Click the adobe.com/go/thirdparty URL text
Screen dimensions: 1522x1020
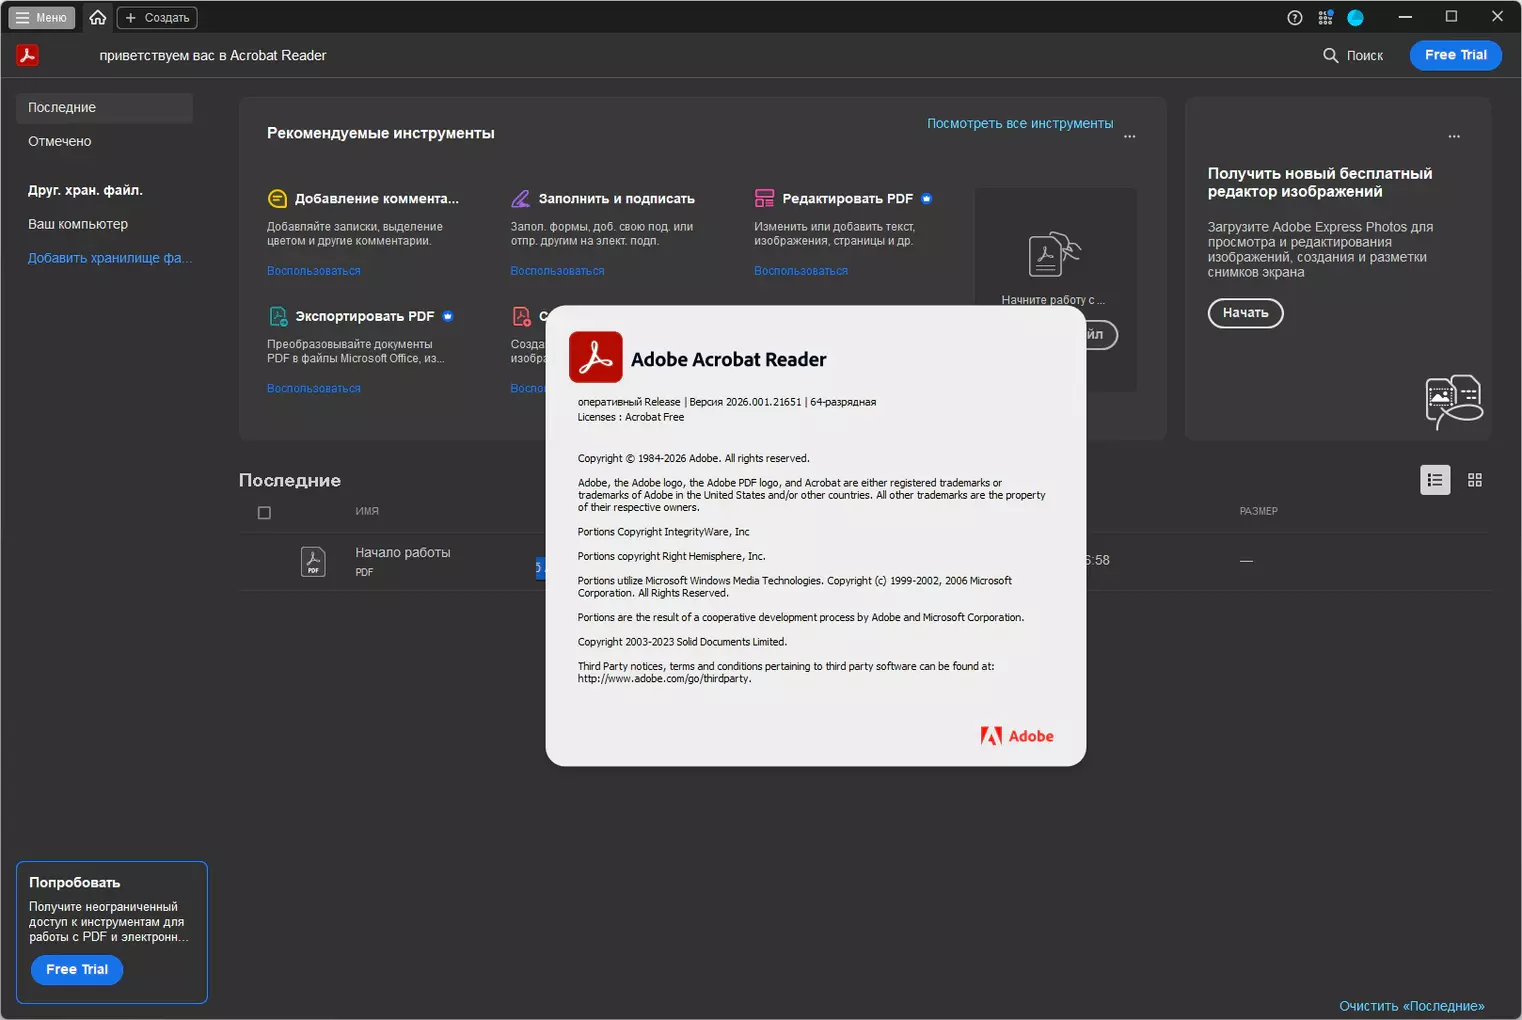[664, 679]
